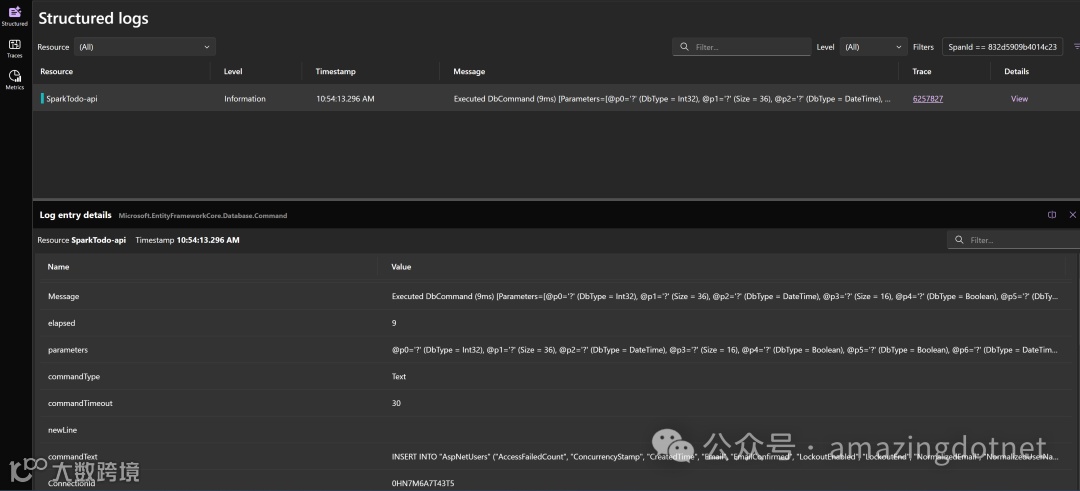This screenshot has height=491, width=1080.
Task: Select timestamp 10:54:13.296 AM in log row
Action: tap(345, 99)
